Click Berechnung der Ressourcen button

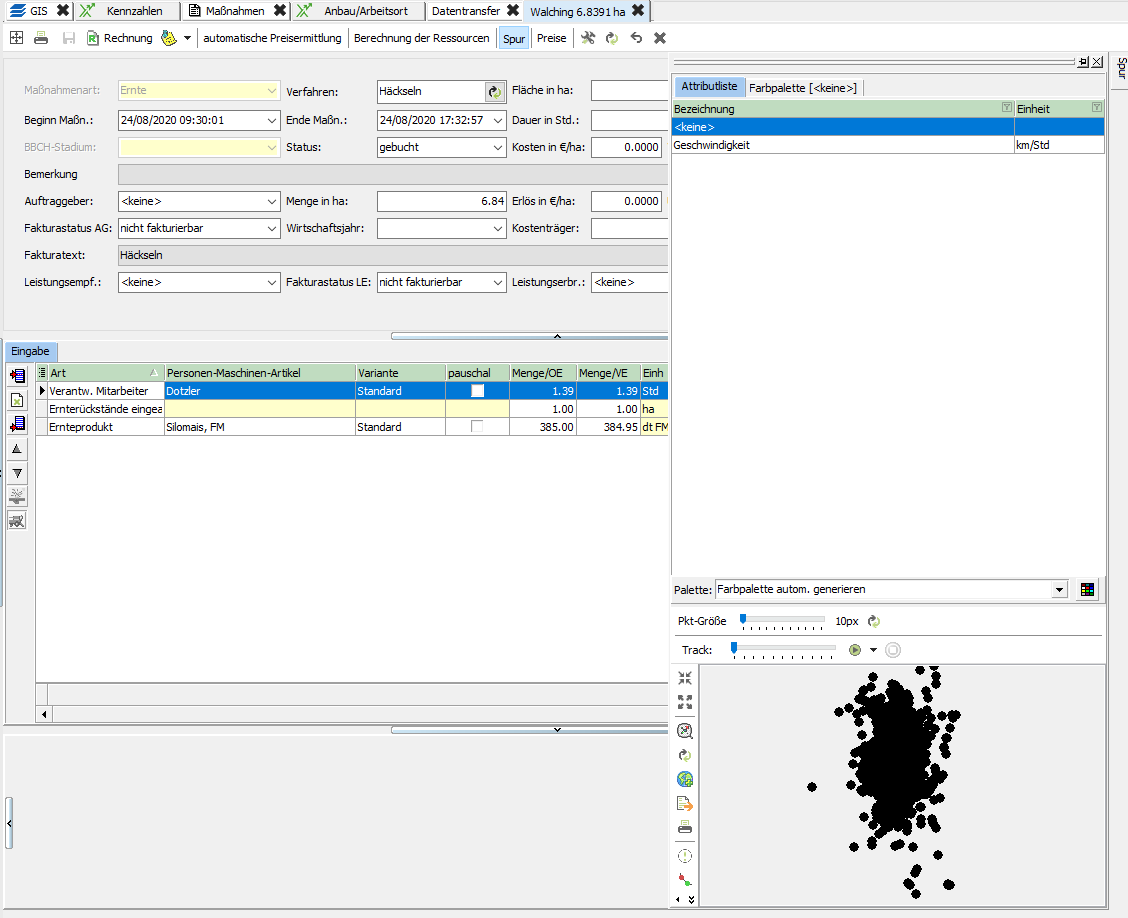tap(422, 38)
